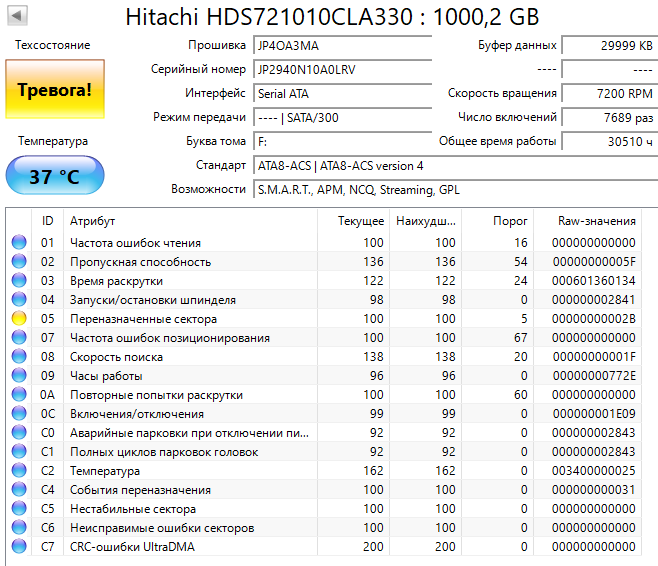Click status icon for Нестабильные сектора

(19, 508)
